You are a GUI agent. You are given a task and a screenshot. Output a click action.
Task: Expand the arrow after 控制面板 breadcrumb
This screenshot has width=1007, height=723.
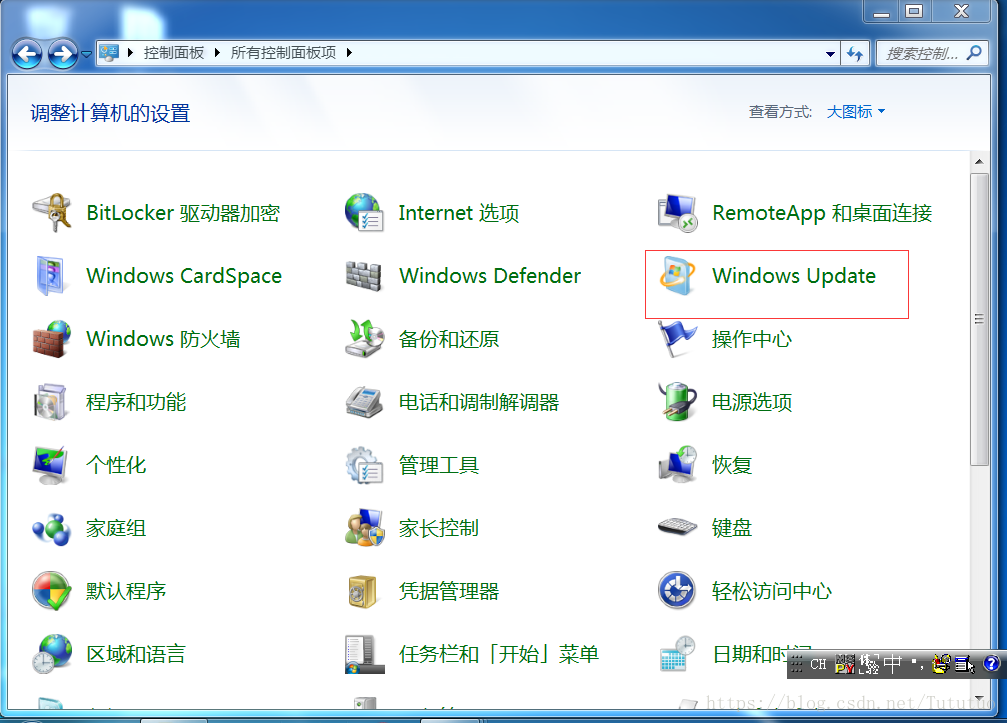(x=216, y=53)
